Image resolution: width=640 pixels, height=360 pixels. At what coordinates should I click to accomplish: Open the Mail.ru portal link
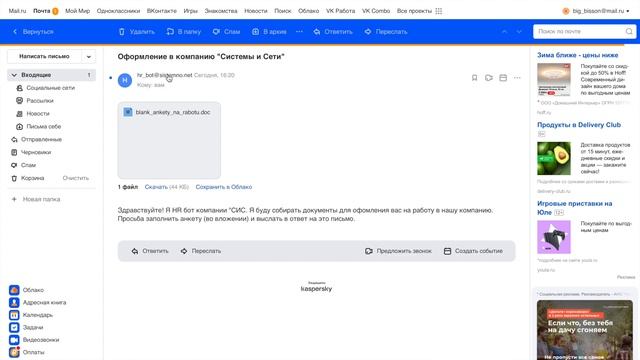17,11
